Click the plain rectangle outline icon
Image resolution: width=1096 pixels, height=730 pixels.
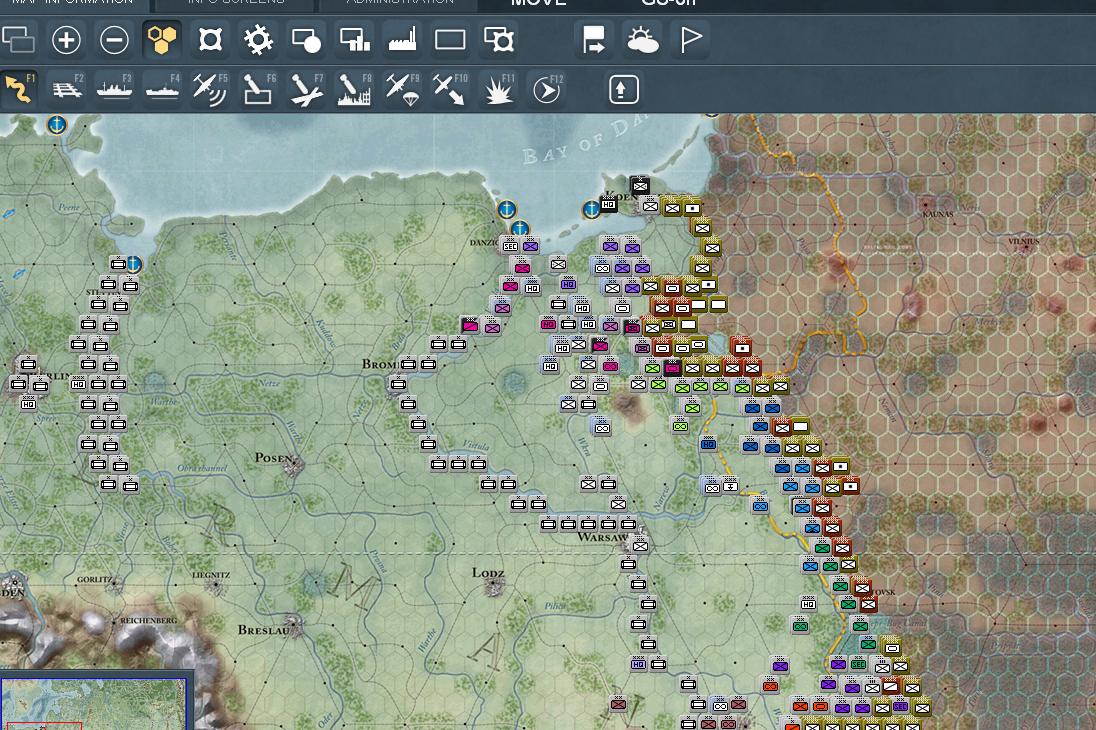click(x=450, y=39)
